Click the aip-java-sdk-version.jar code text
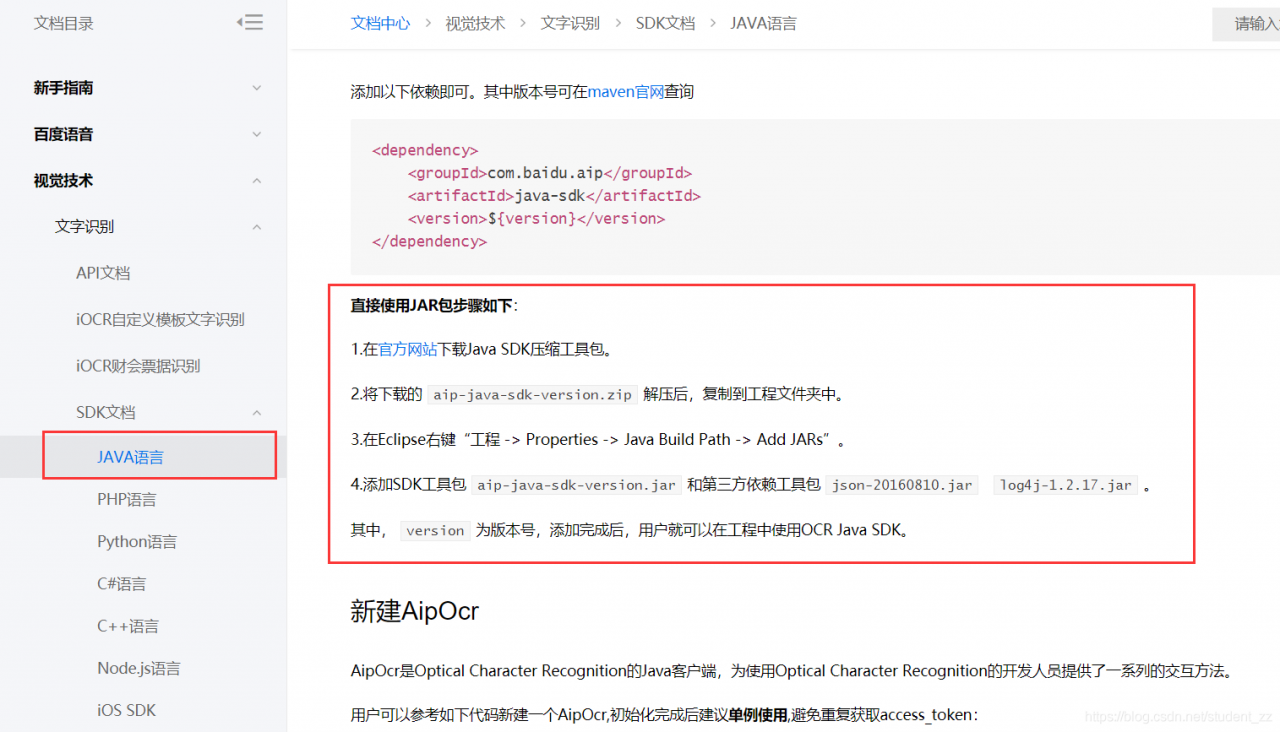The width and height of the screenshot is (1280, 732). 576,485
